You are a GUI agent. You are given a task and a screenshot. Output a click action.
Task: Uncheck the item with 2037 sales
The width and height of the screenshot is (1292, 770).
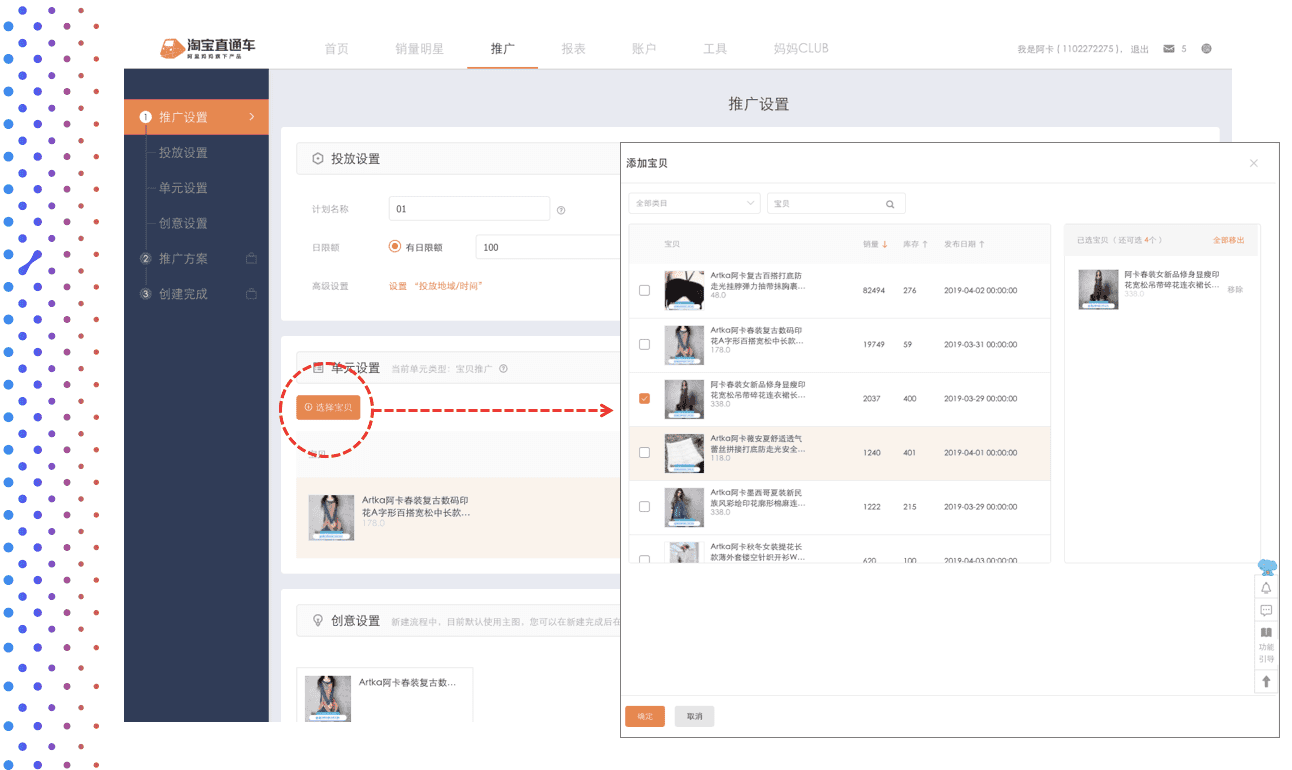coord(644,398)
